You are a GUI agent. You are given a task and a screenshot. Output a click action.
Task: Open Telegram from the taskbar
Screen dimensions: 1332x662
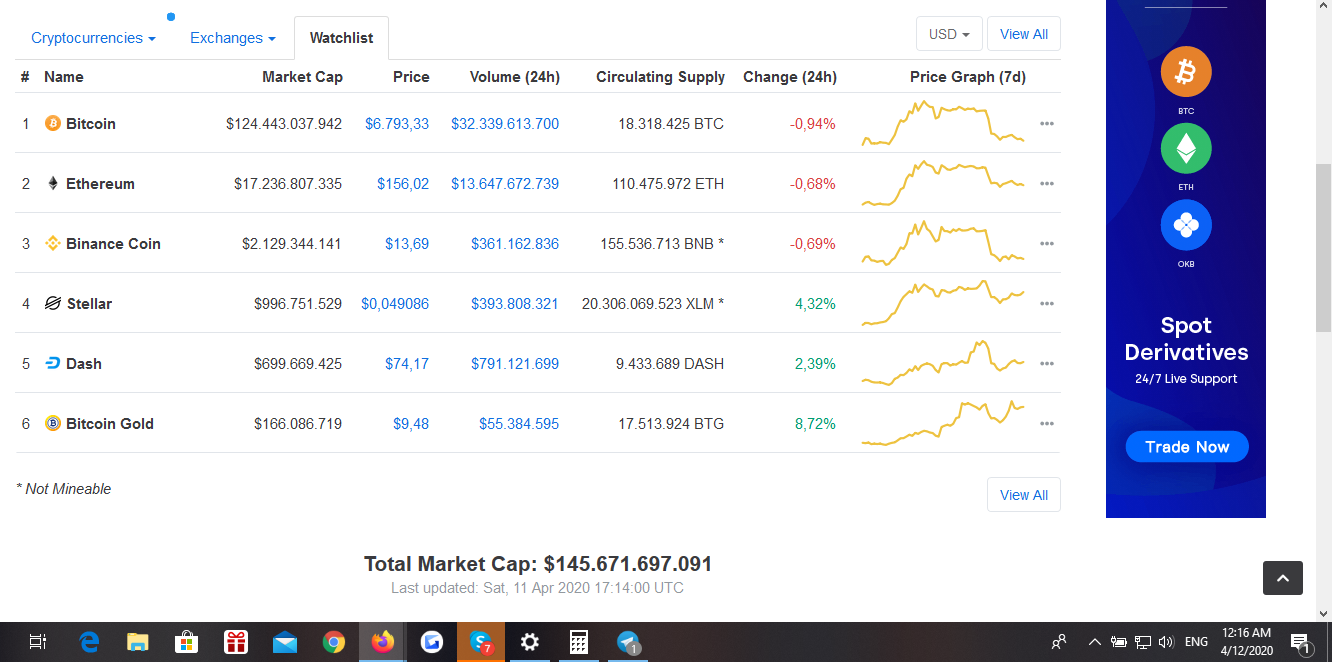pyautogui.click(x=628, y=642)
